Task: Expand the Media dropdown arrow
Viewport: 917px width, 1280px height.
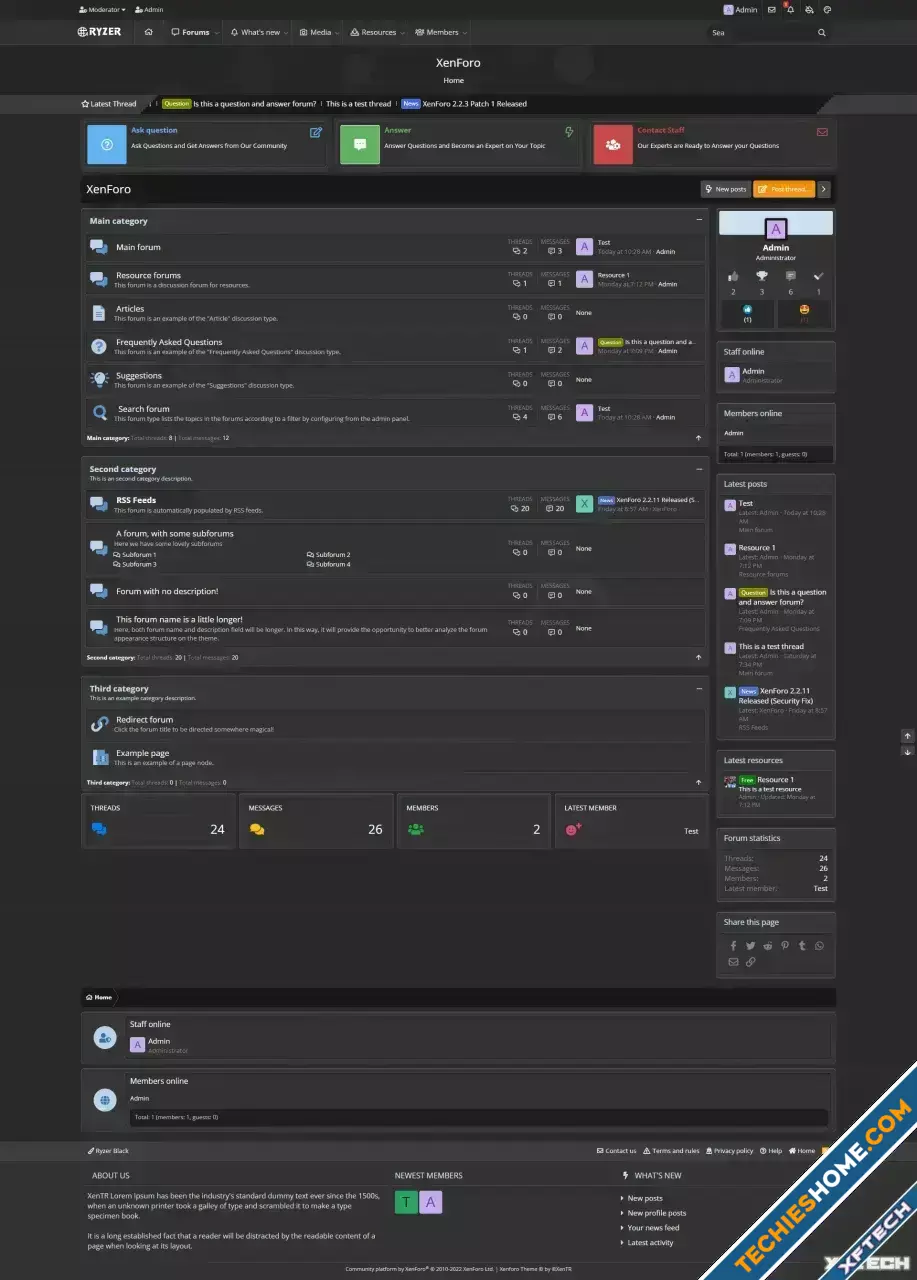Action: 337,33
